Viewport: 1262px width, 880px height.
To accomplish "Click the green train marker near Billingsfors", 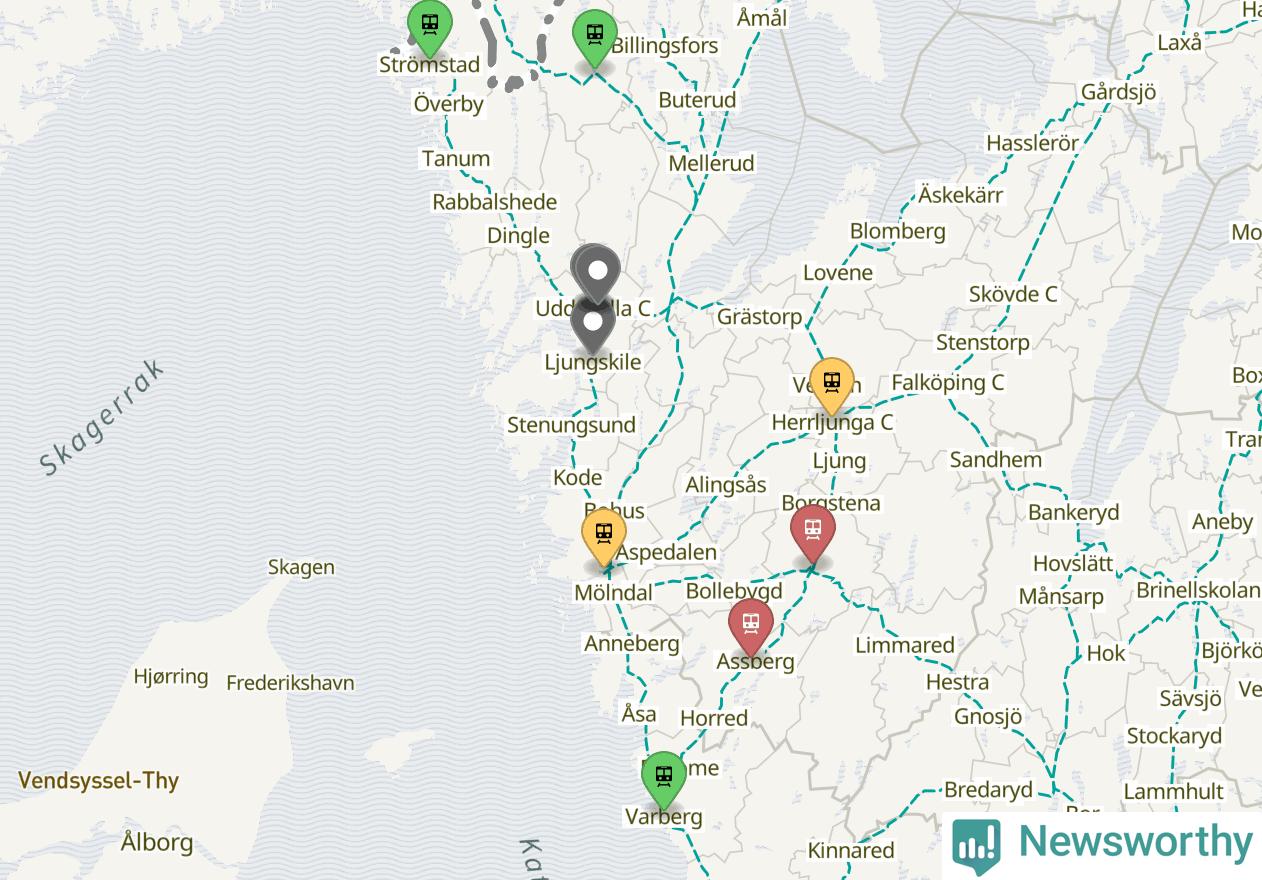I will 595,39.
